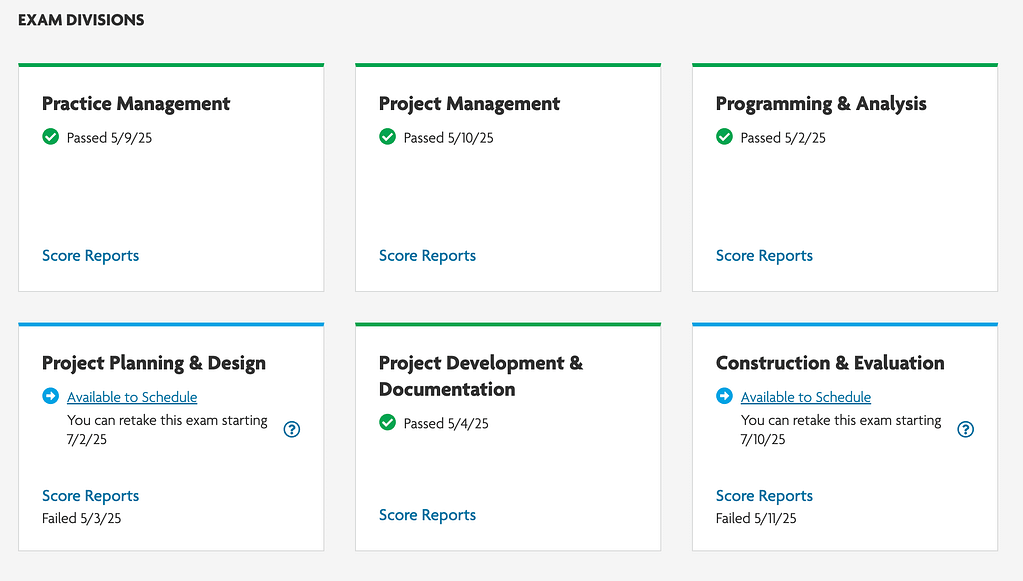
Task: Click green checkmark beside Passed 5/2/25
Action: click(x=724, y=137)
